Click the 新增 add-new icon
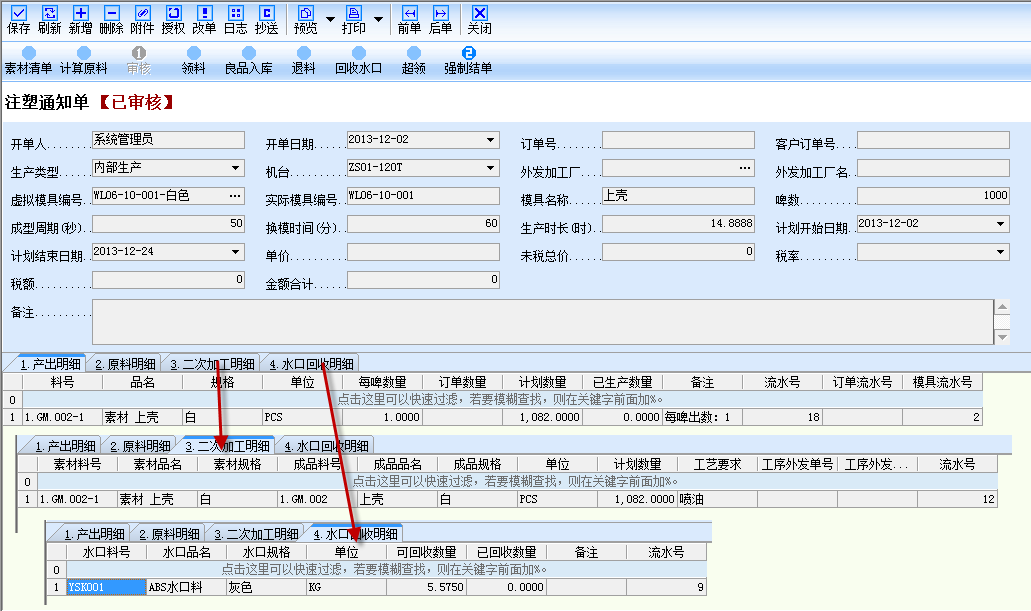The width and height of the screenshot is (1031, 611). (x=80, y=20)
